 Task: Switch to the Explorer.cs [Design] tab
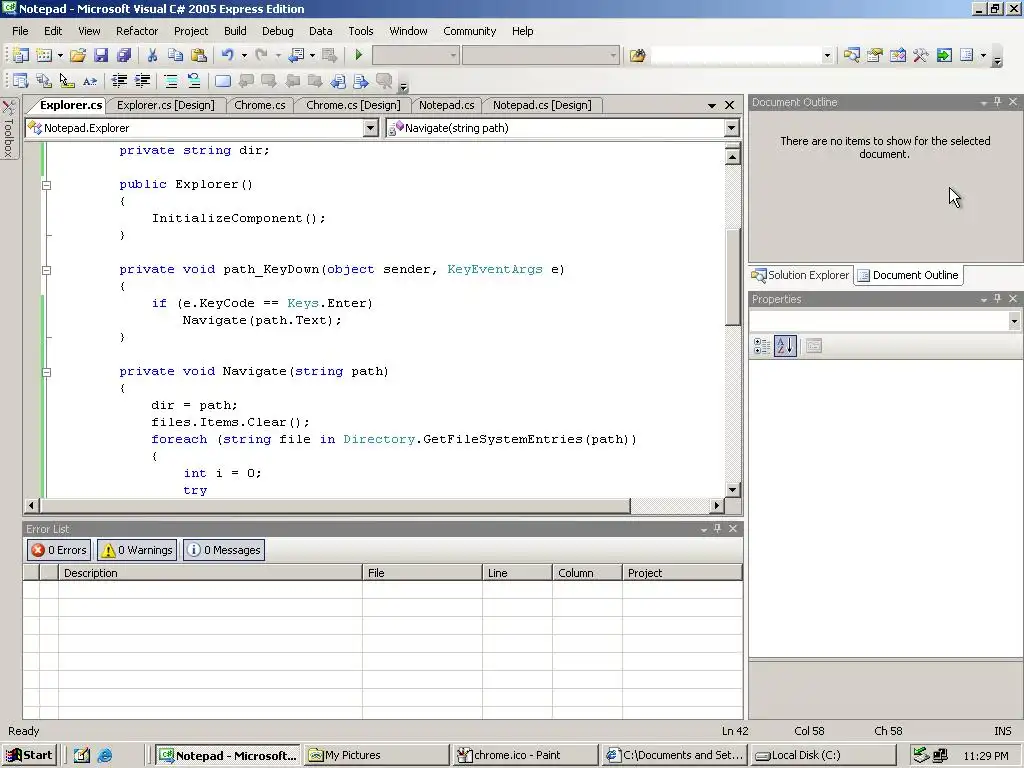point(165,105)
